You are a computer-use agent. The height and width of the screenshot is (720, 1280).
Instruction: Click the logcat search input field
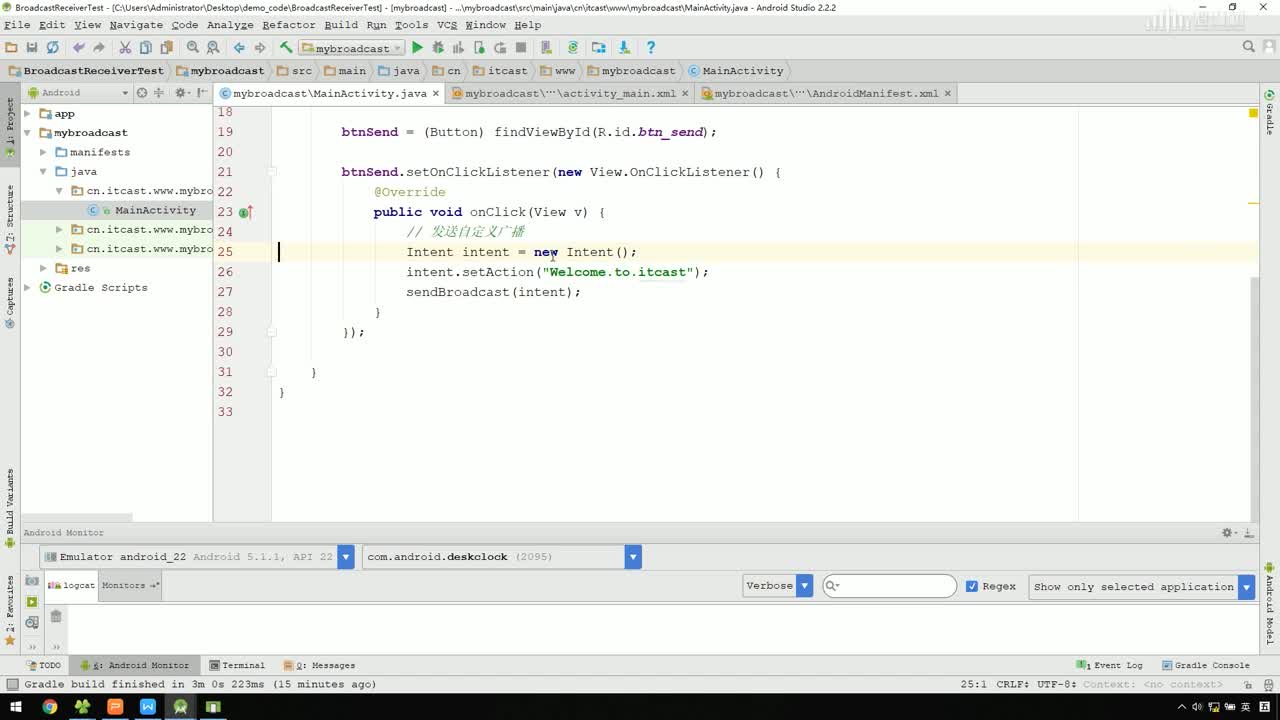(889, 586)
